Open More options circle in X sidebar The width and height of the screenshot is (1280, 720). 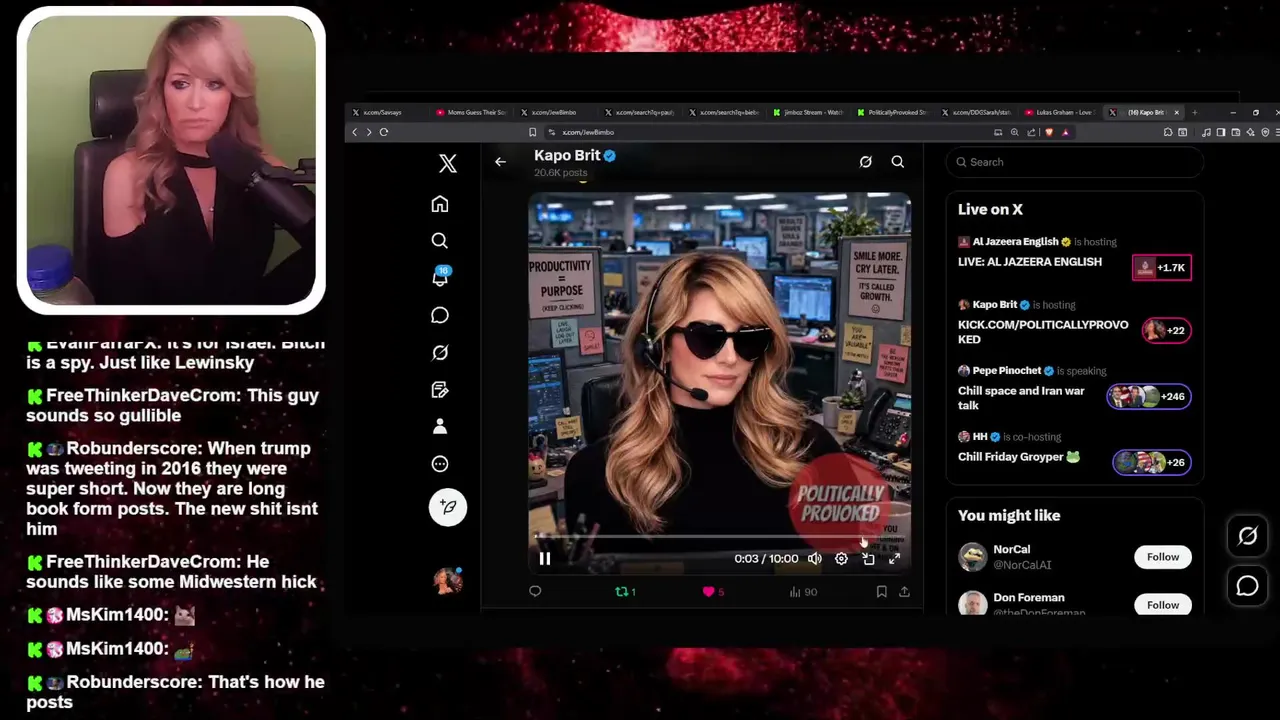coord(440,464)
